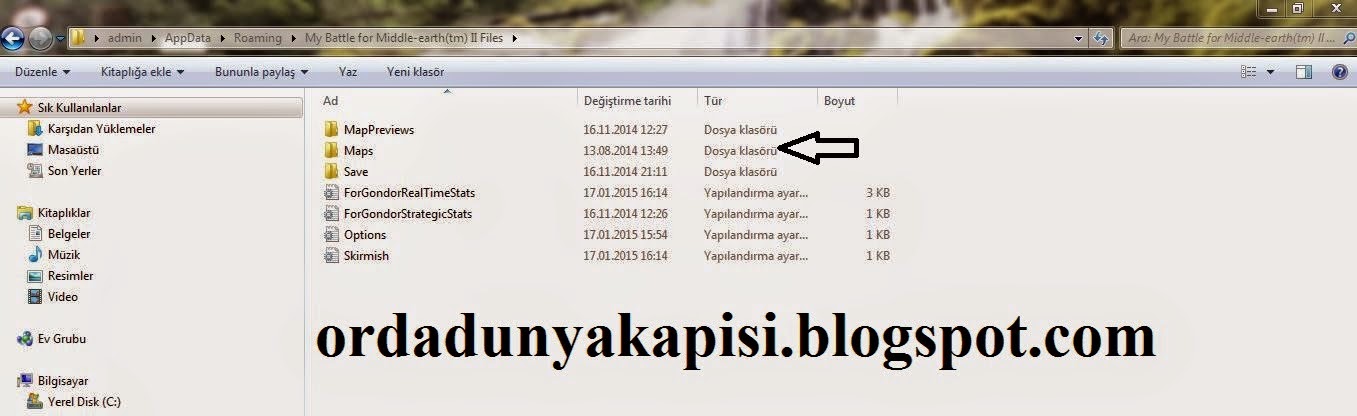Viewport: 1357px width, 416px height.
Task: Select the Skirmish config file icon
Action: point(332,256)
